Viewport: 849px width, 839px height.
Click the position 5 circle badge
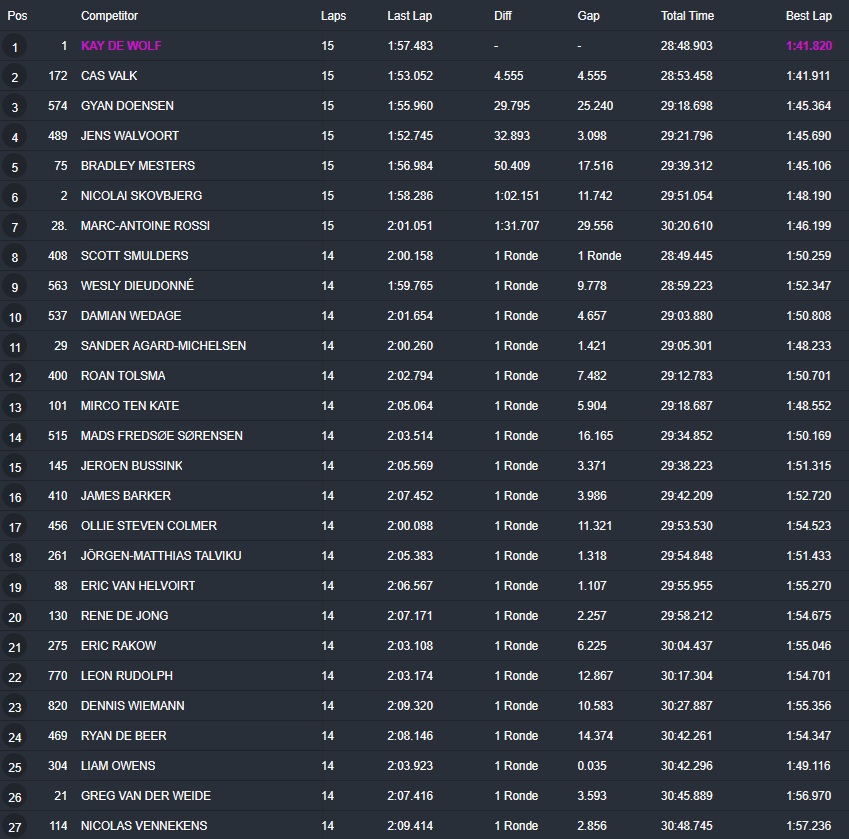tap(15, 167)
